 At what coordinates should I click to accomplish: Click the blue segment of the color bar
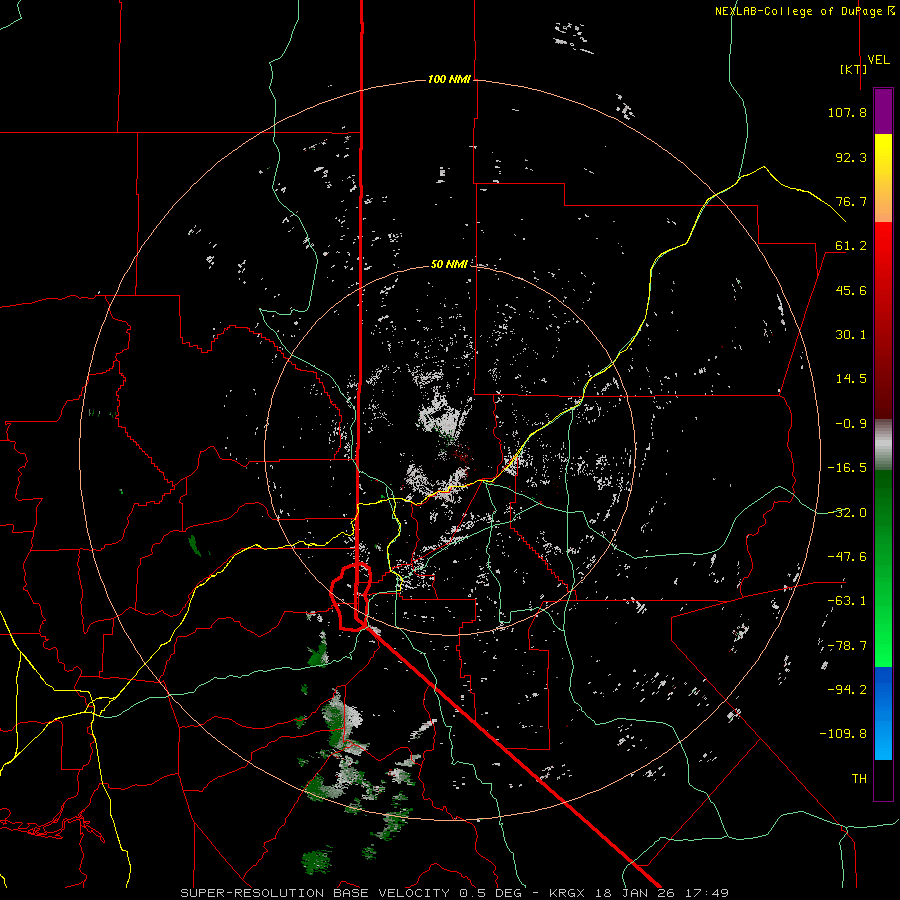tap(883, 713)
